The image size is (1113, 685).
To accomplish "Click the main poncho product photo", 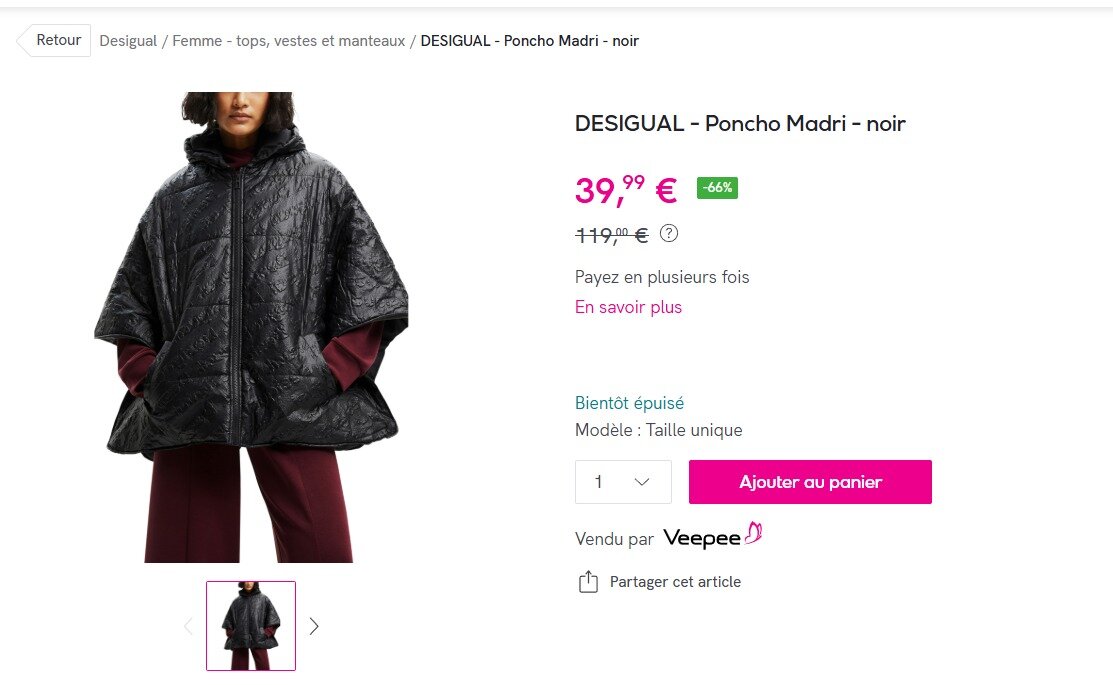I will [251, 327].
